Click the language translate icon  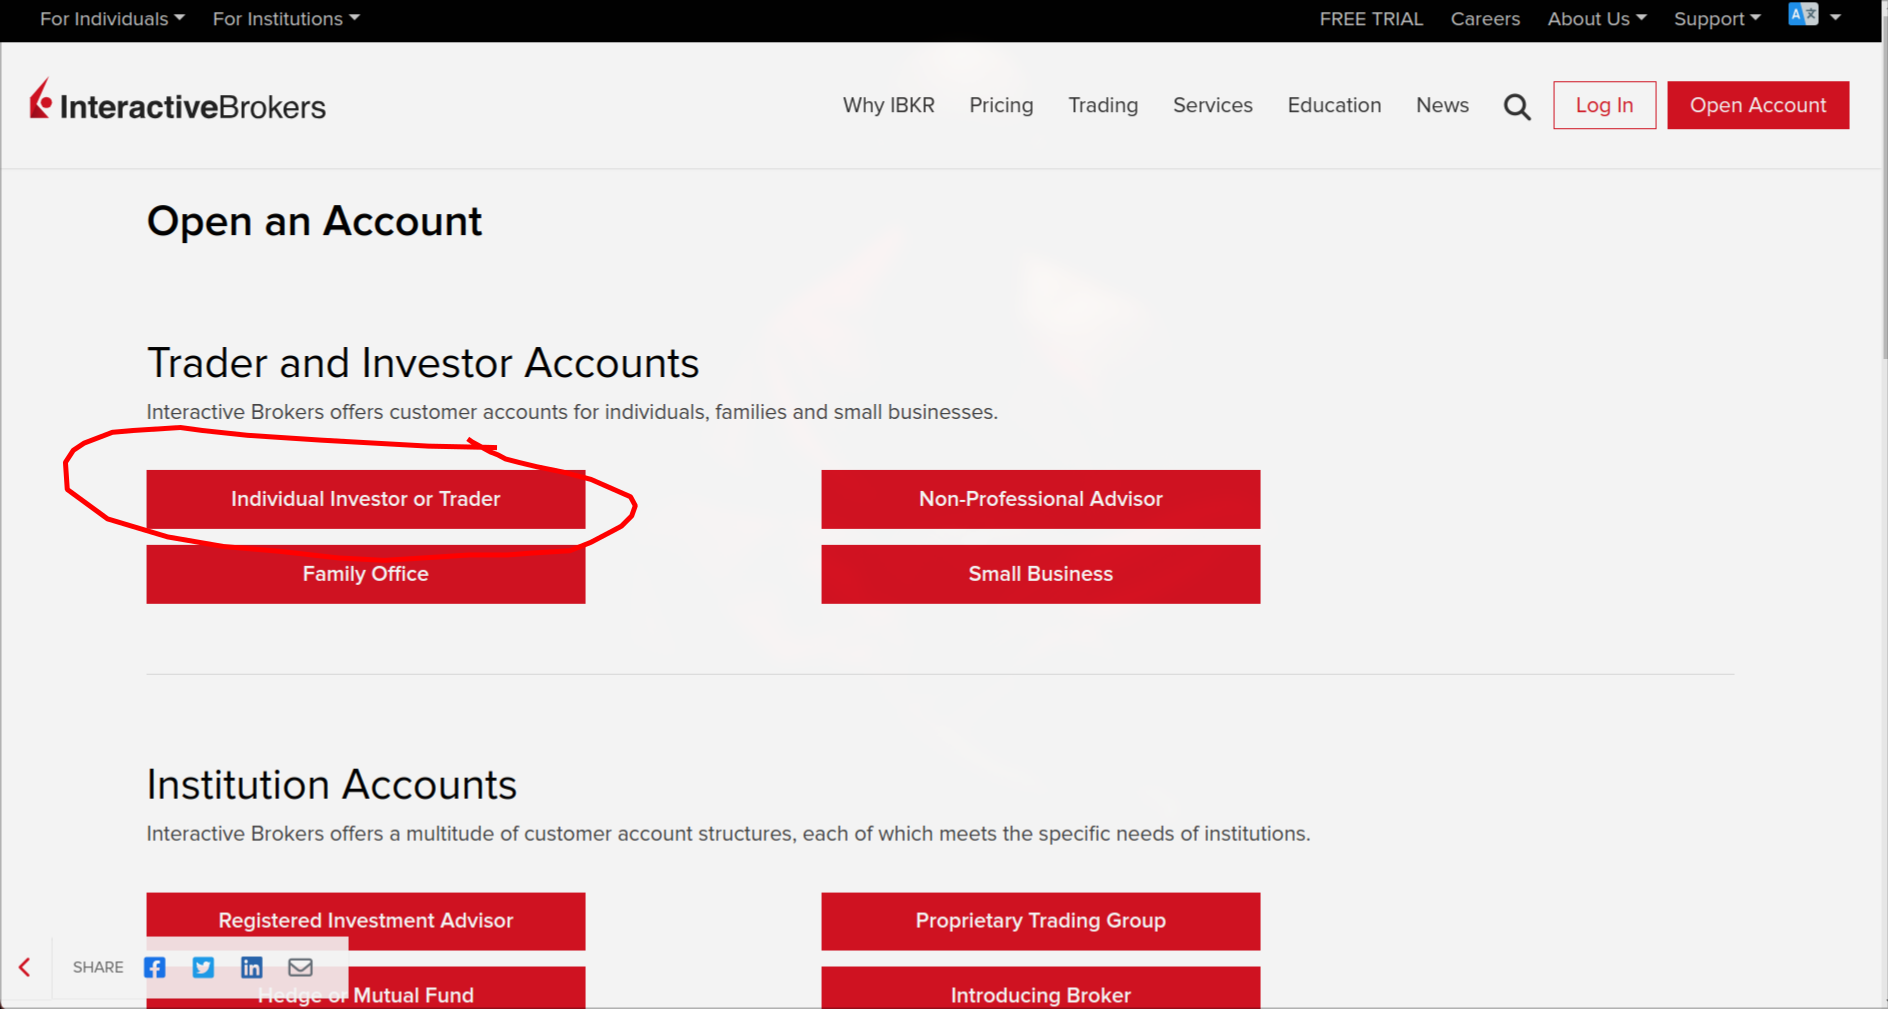(1803, 15)
